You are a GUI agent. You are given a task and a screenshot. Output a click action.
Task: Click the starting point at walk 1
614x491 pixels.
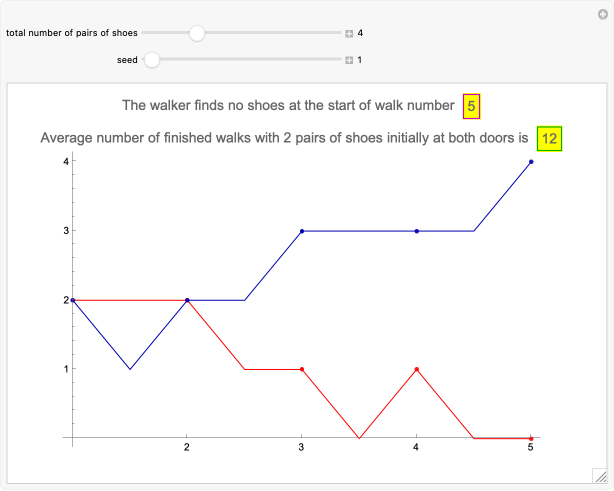click(73, 300)
